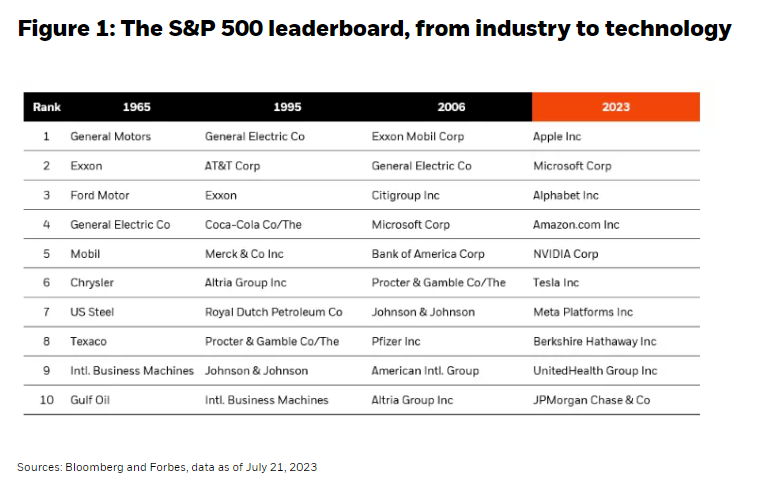Screen dimensions: 771x490
Task: Click the JPMorgan Chase & Co entry
Action: (x=591, y=400)
